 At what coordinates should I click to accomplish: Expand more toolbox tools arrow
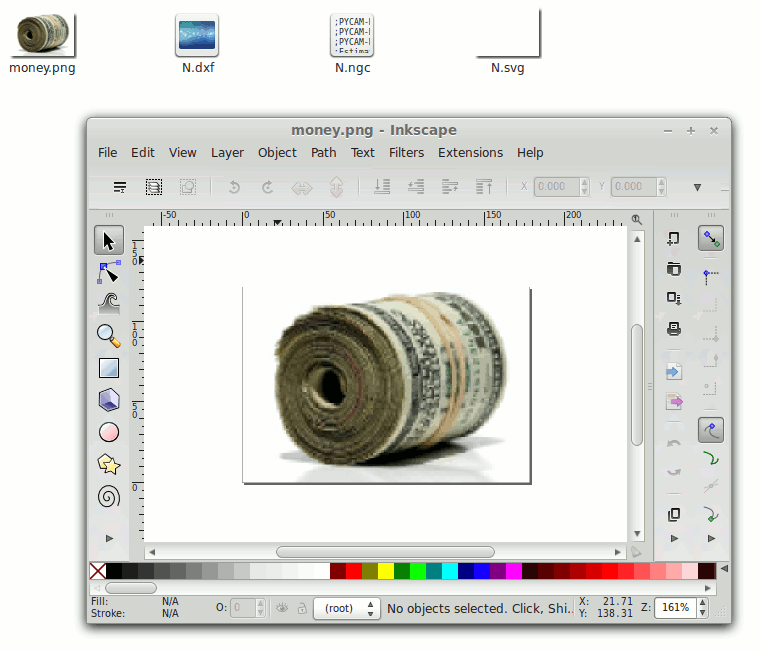point(109,538)
